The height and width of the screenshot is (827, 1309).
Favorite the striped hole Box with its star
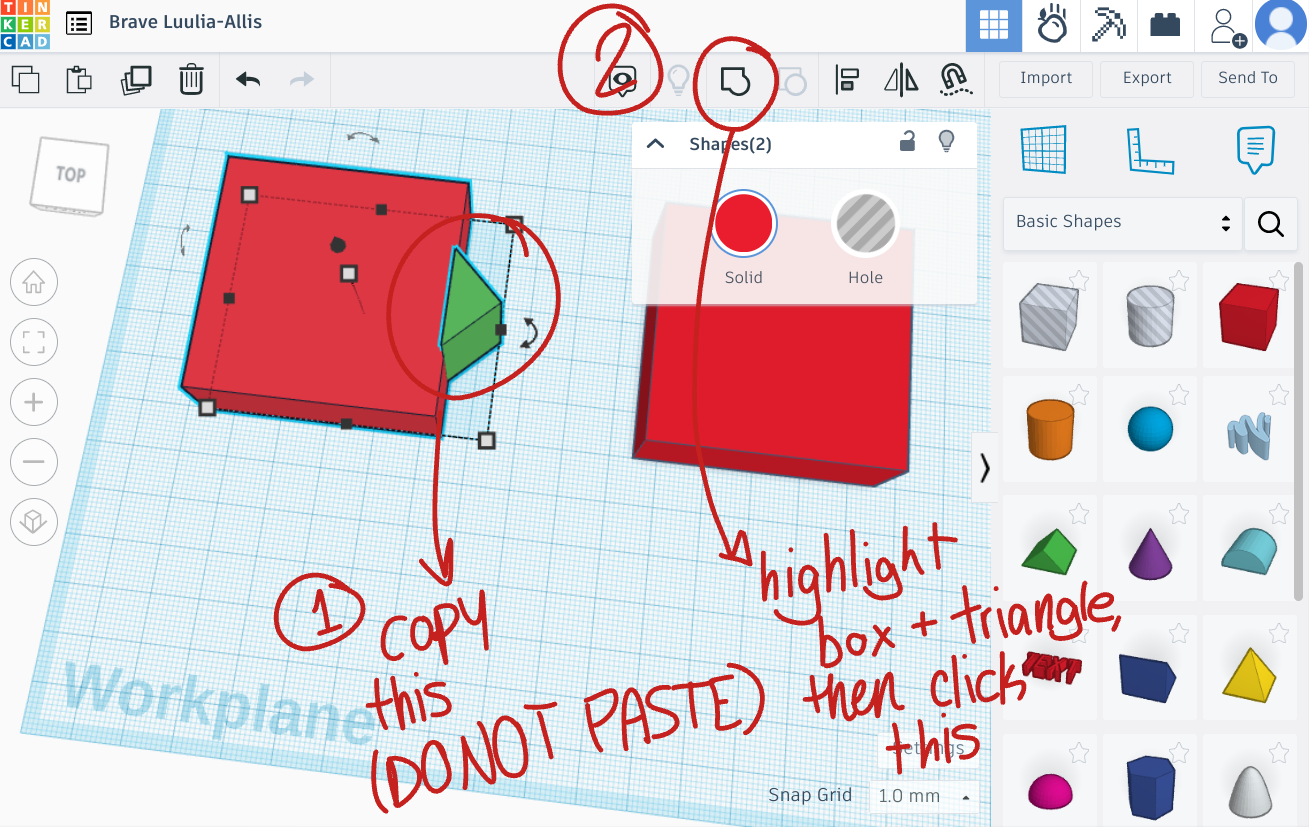click(x=1078, y=279)
